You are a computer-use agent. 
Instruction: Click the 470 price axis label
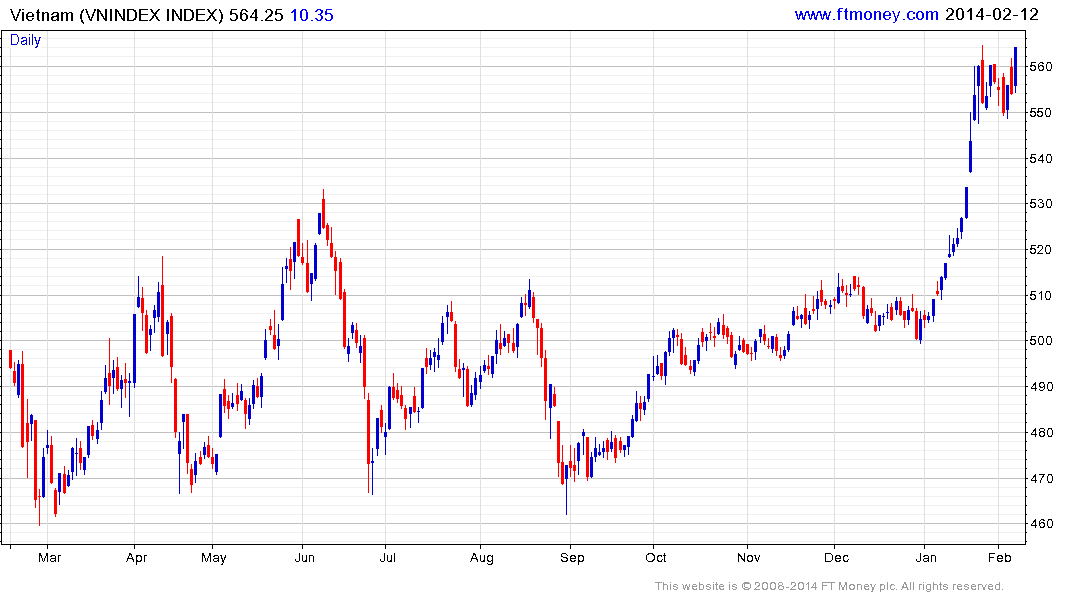(x=1041, y=479)
